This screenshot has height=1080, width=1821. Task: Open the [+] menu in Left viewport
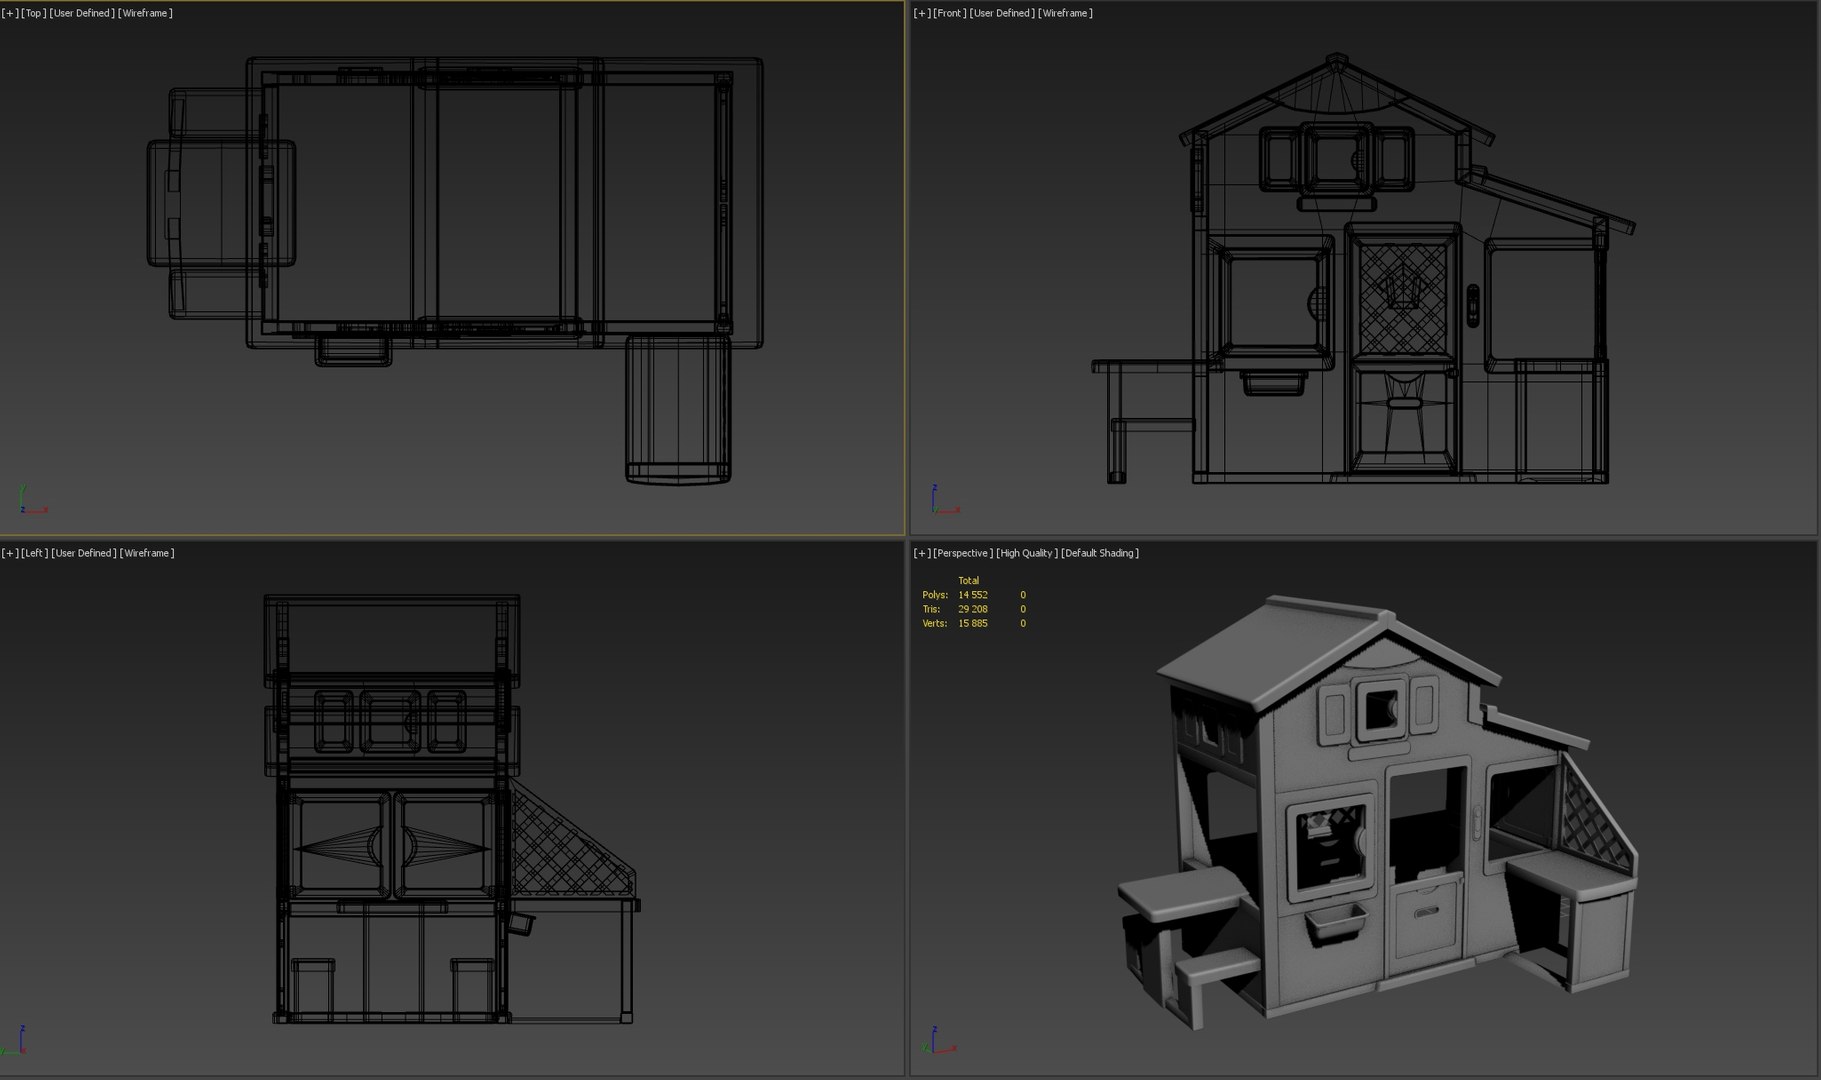[10, 553]
